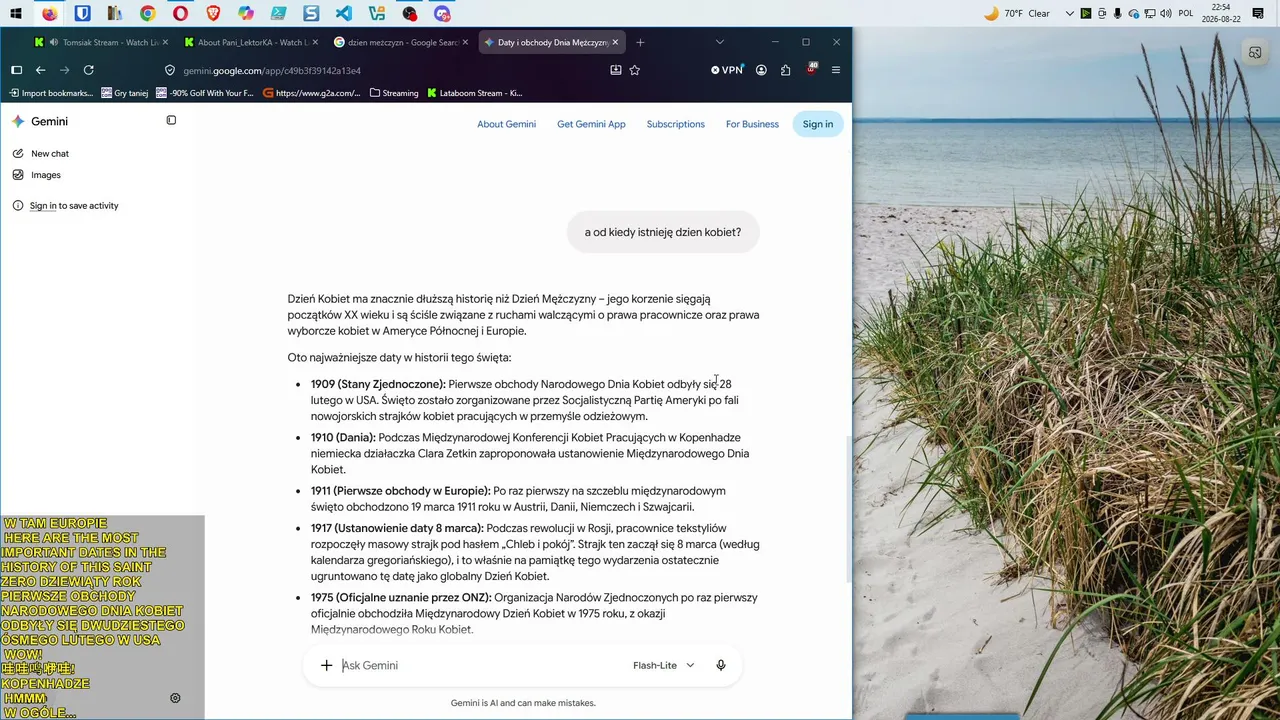
Task: Show hidden system tray icons
Action: (1070, 14)
